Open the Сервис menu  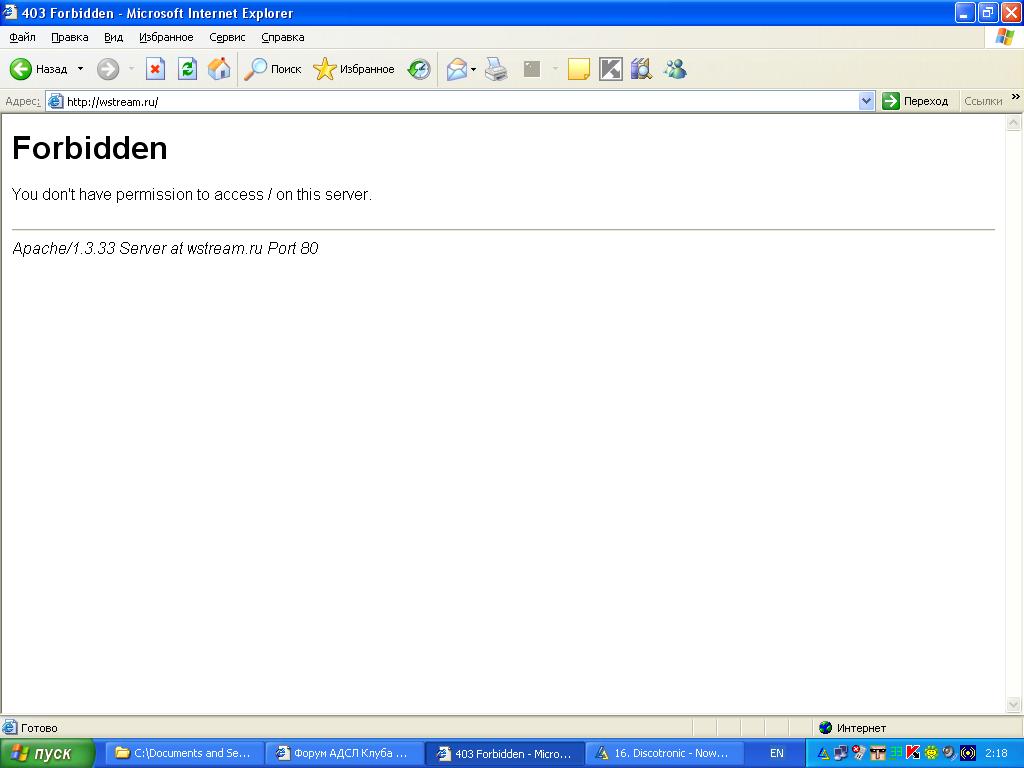pyautogui.click(x=227, y=37)
